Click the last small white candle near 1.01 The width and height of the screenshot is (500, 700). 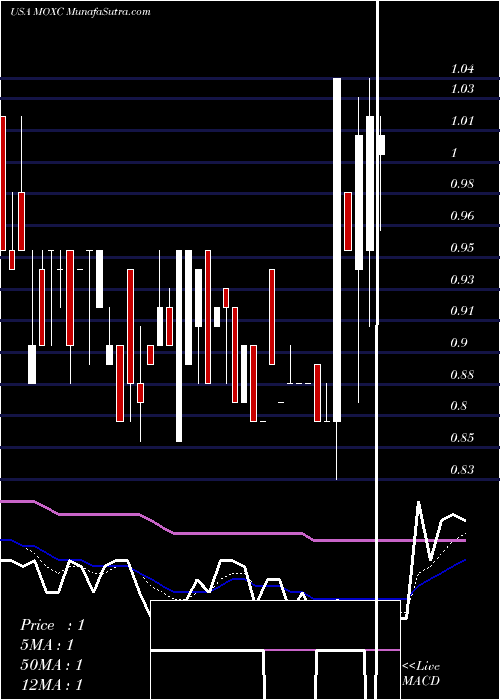point(382,145)
